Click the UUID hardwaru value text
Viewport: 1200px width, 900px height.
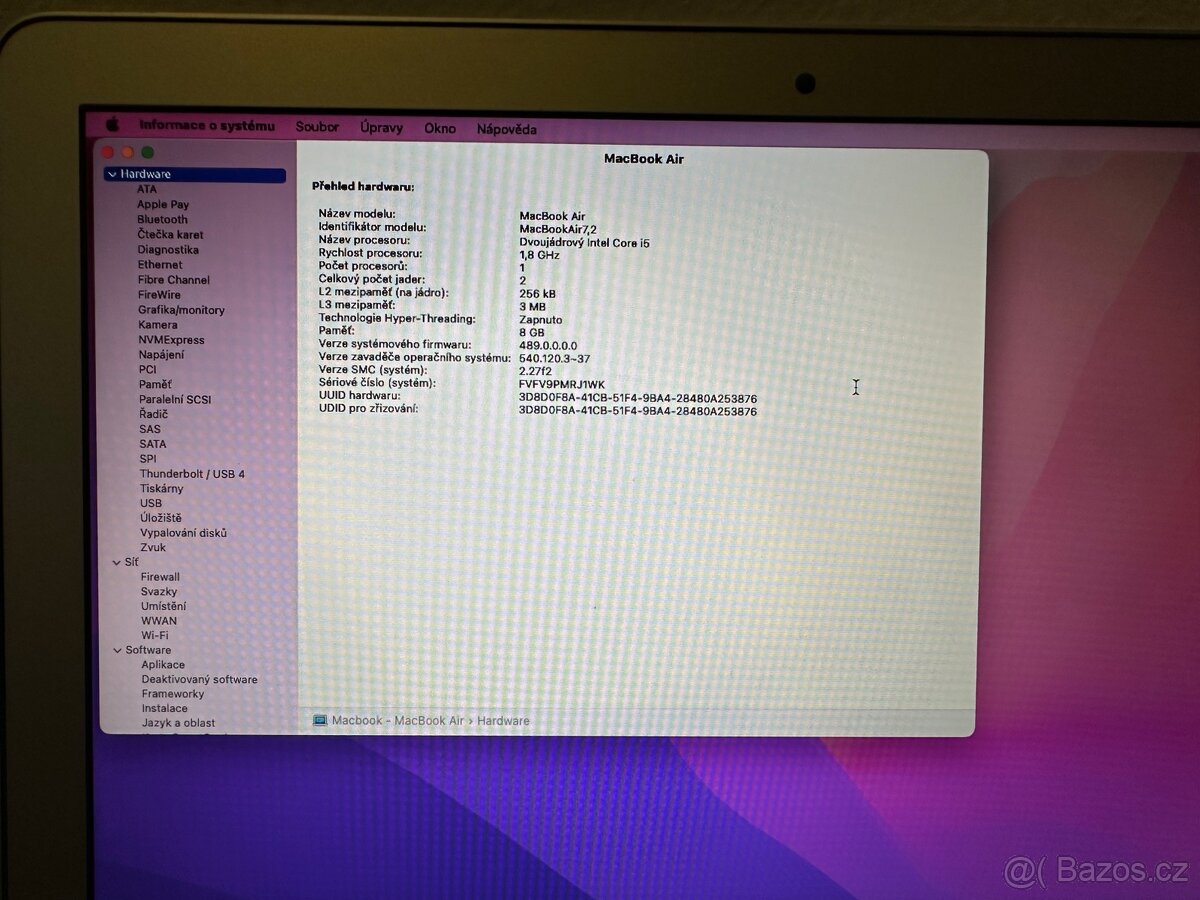pos(638,396)
